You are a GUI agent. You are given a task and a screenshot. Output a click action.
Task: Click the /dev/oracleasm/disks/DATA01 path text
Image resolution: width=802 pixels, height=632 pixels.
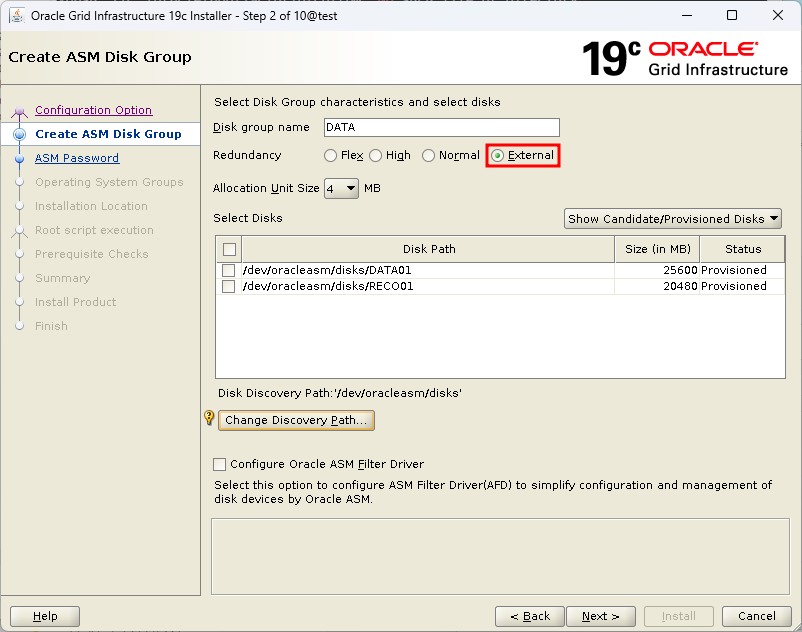[327, 270]
